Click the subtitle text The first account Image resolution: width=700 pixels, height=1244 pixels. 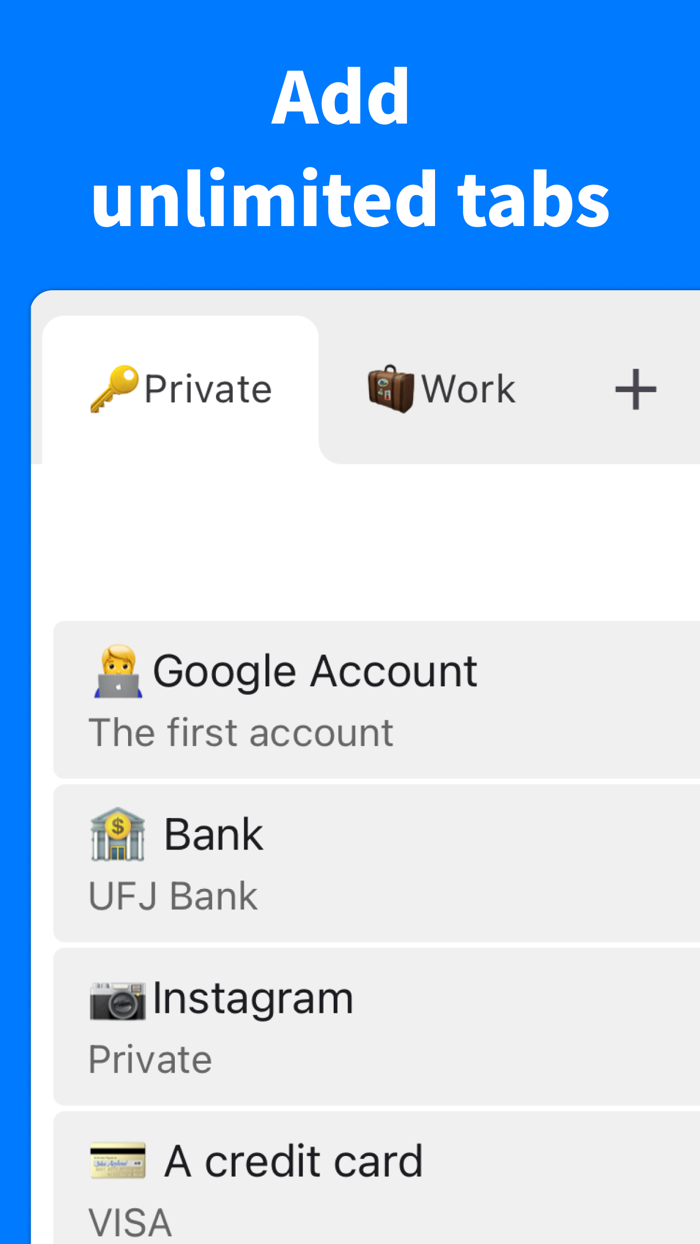(x=241, y=731)
